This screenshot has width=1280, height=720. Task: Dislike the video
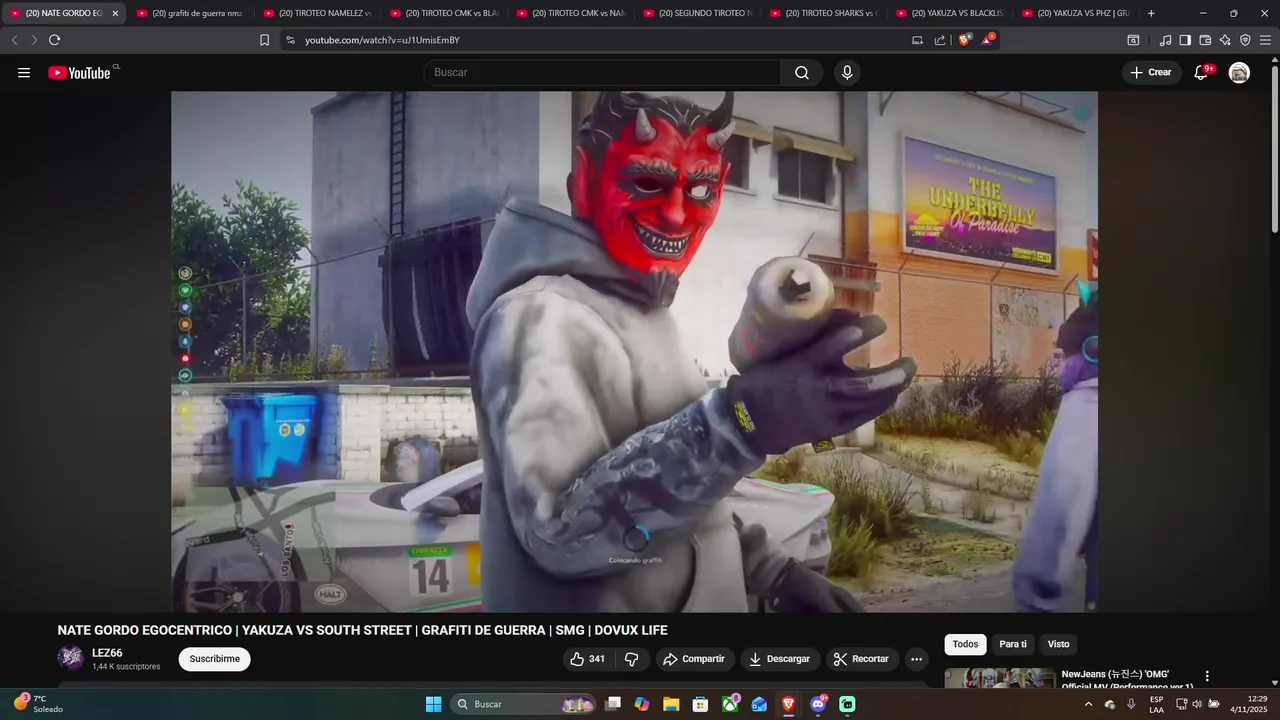point(631,659)
